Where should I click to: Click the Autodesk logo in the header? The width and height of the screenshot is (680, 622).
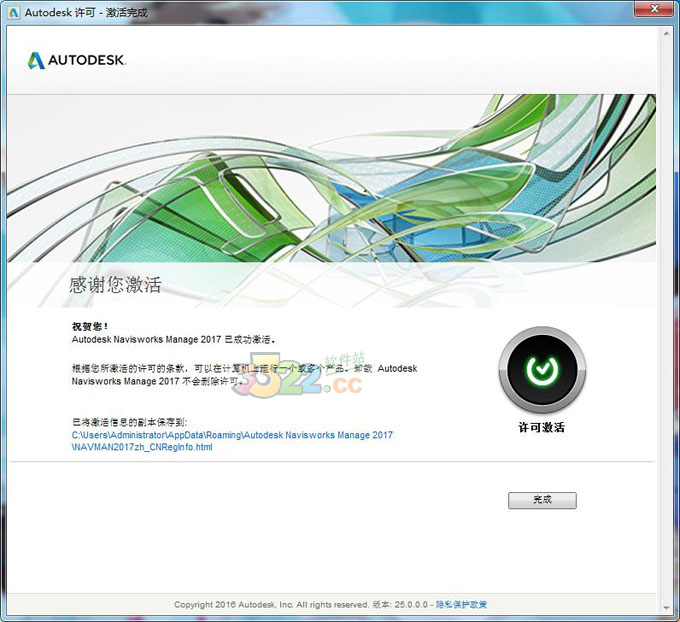pos(77,60)
